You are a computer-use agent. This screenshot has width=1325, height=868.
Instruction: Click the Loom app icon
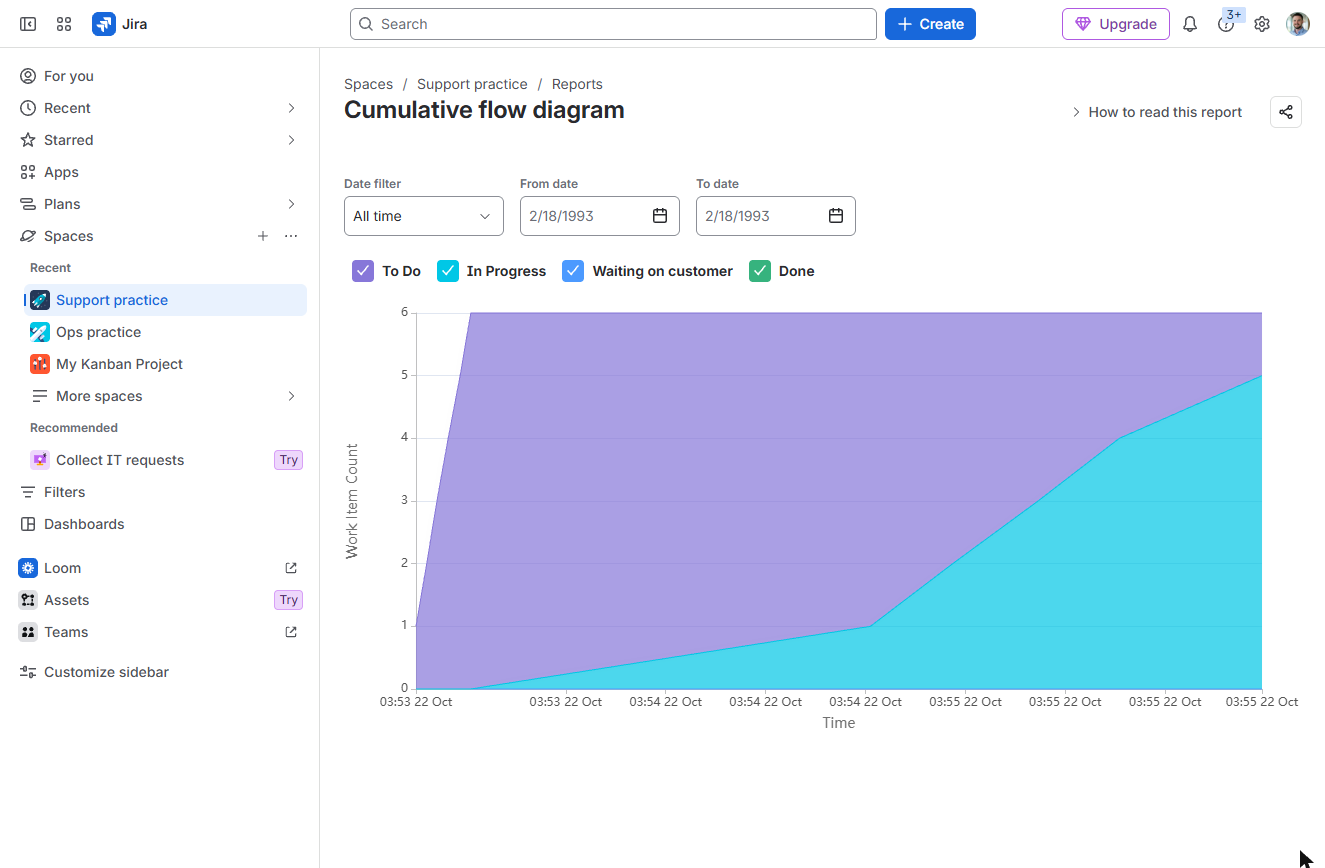[28, 568]
